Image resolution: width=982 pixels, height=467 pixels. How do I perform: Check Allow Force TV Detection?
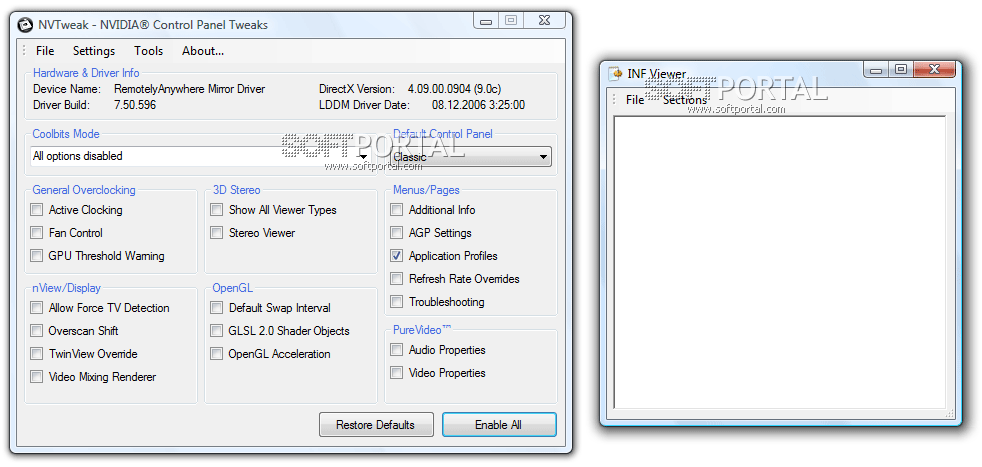[37, 308]
